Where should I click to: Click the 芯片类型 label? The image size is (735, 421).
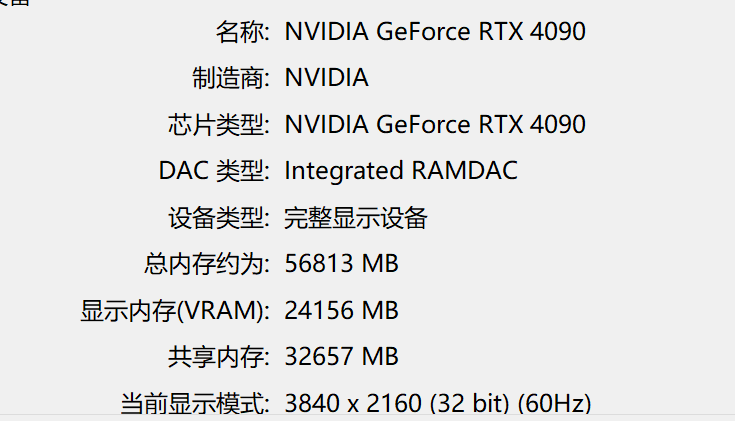pos(219,124)
